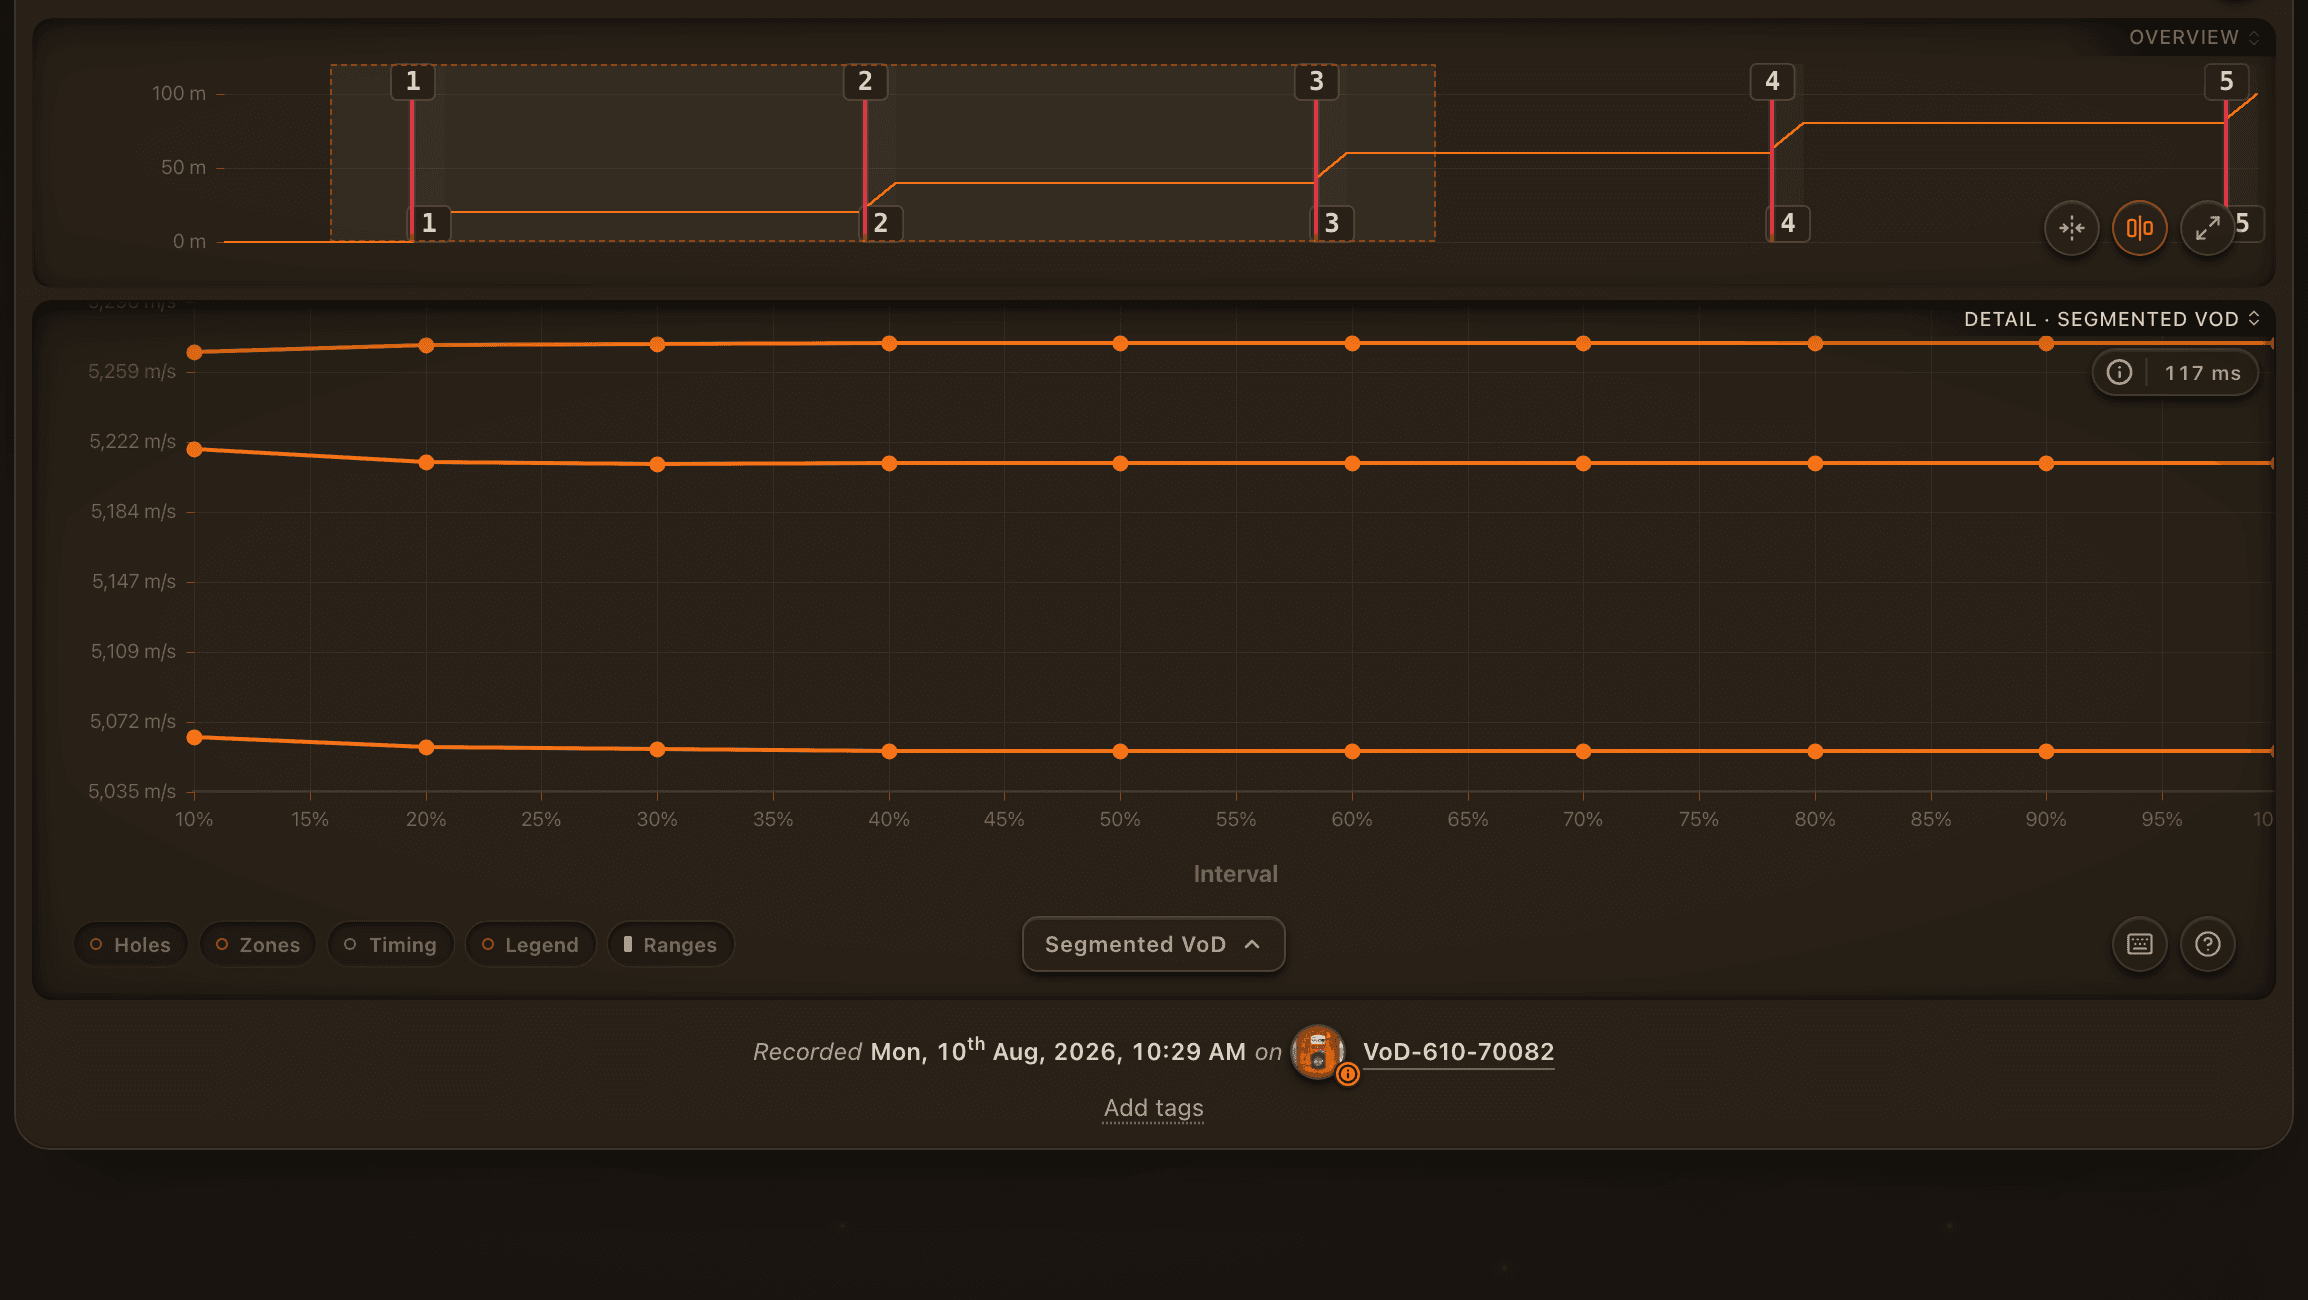Click the Interval axis label
The height and width of the screenshot is (1300, 2308).
pyautogui.click(x=1235, y=874)
